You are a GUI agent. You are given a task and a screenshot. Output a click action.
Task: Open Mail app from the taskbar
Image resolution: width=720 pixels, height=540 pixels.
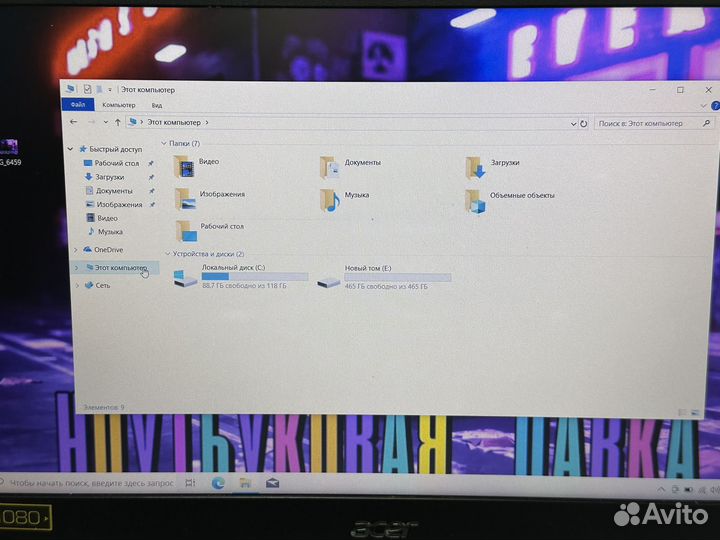click(x=272, y=483)
